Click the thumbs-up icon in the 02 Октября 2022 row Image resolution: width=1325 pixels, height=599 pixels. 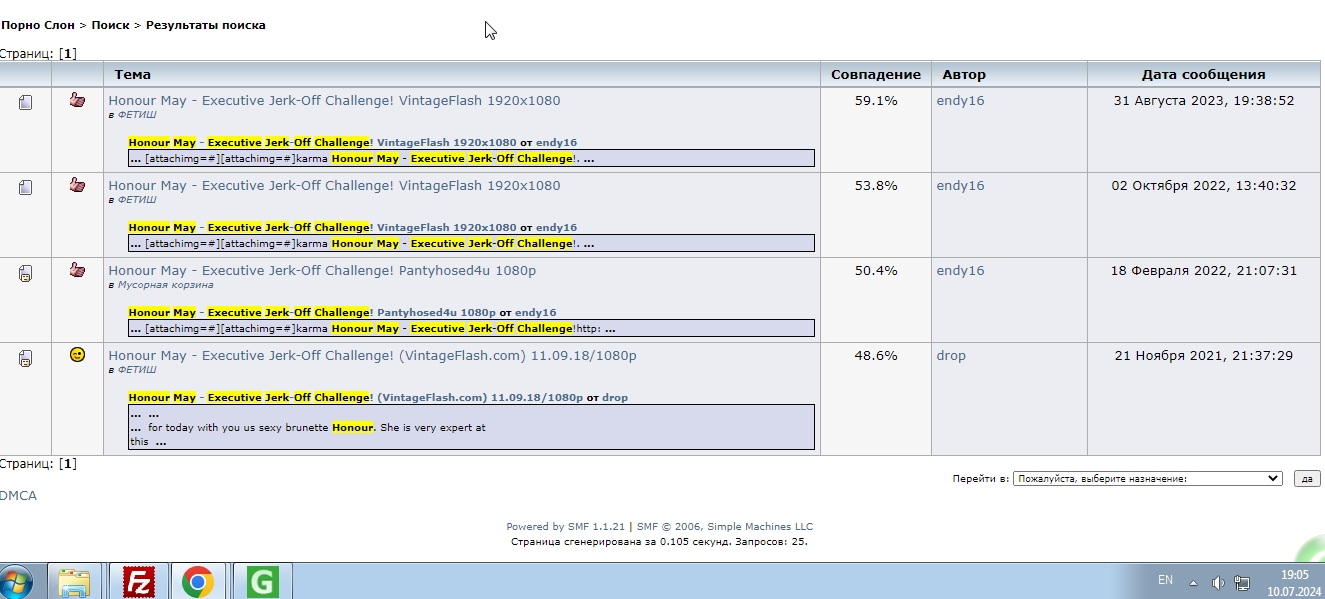pos(77,185)
